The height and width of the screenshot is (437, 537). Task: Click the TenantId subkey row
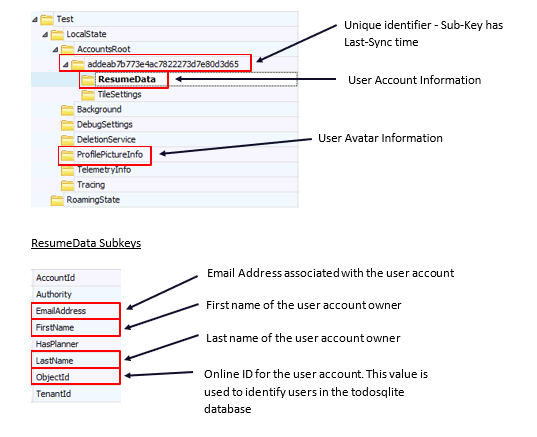[x=76, y=394]
